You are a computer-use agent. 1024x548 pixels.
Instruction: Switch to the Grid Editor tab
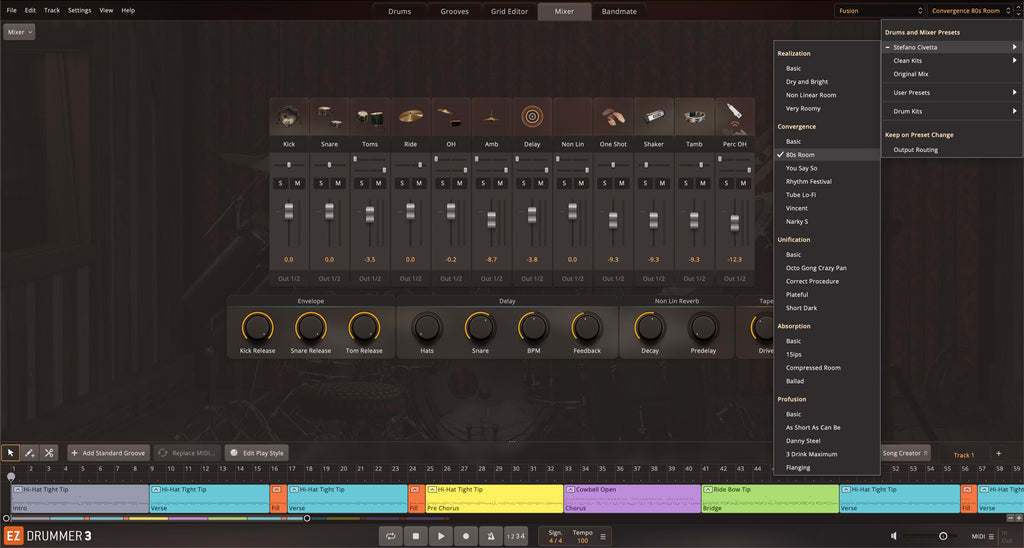(x=509, y=11)
